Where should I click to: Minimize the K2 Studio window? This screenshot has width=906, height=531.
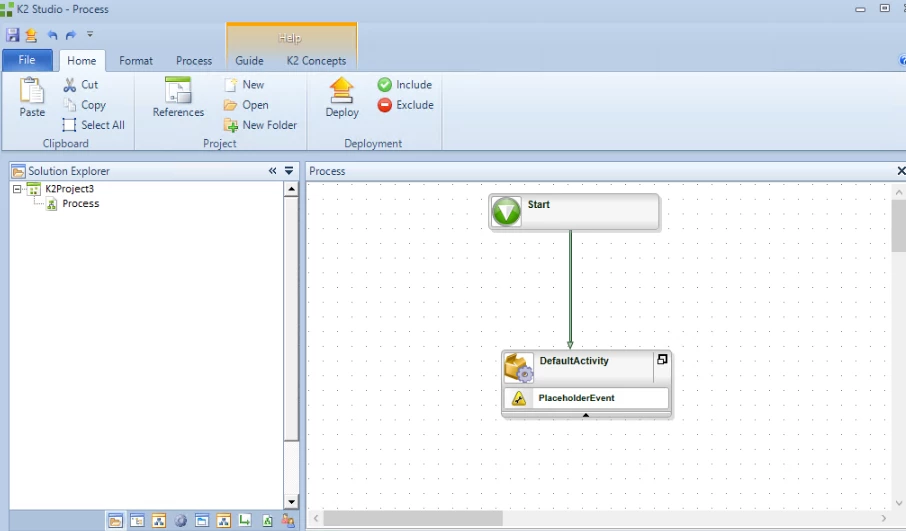point(860,9)
